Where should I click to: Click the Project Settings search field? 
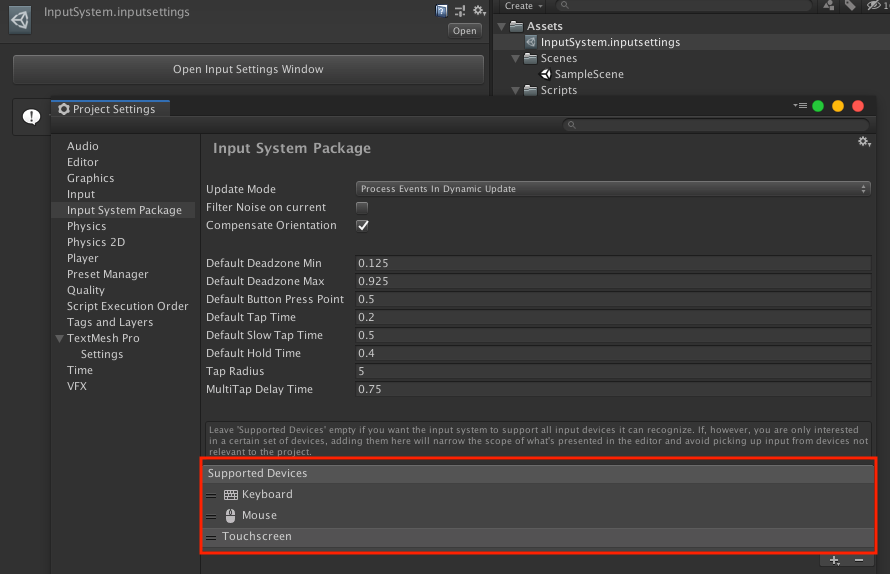(x=716, y=124)
